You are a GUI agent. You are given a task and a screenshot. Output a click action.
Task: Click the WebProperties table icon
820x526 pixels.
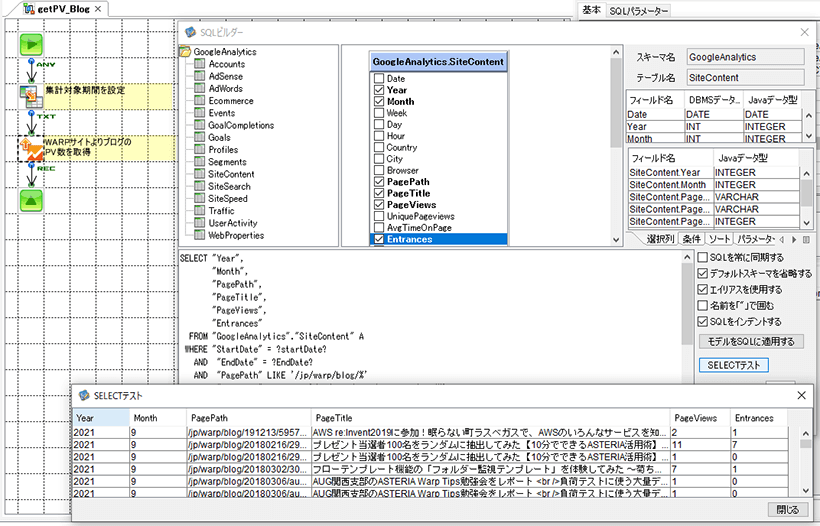200,235
